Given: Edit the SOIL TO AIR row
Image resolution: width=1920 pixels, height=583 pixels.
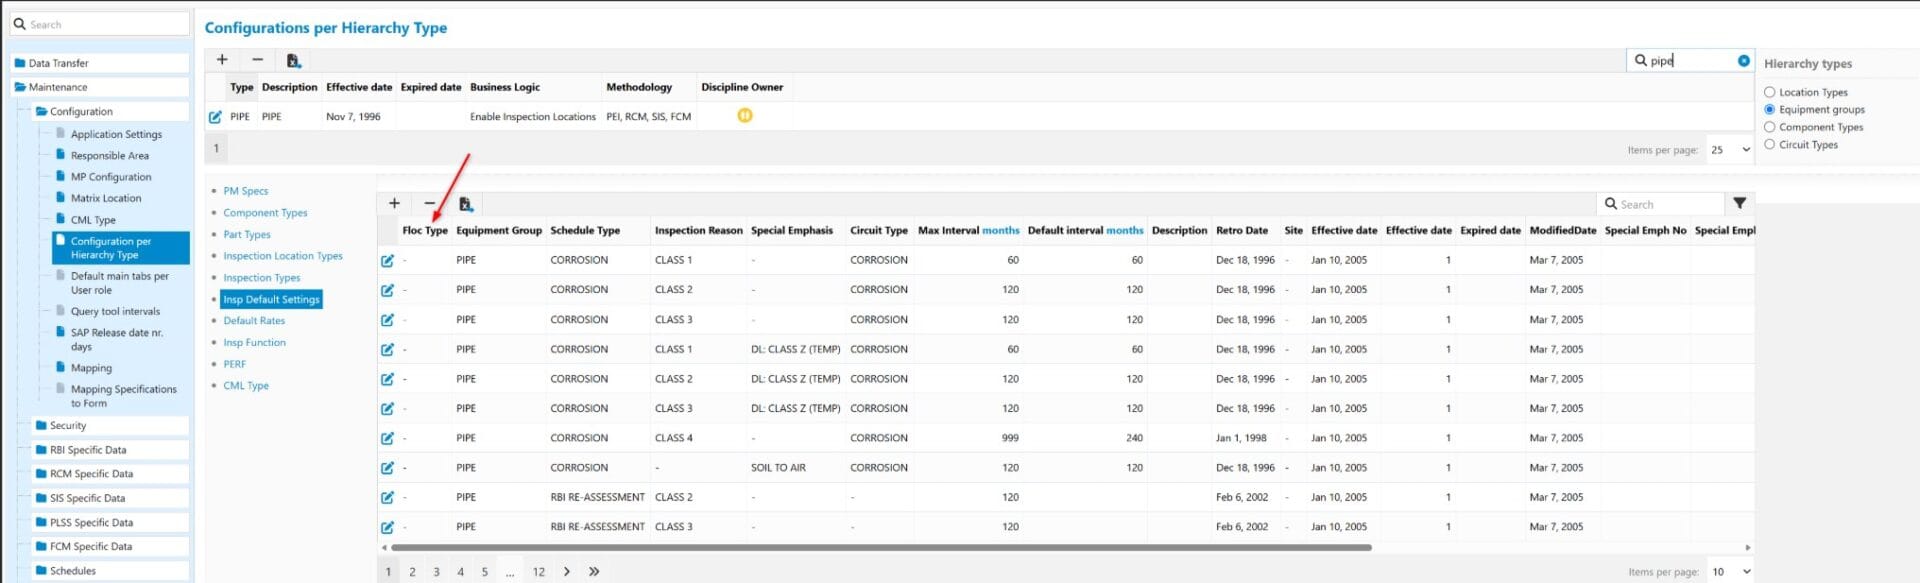Looking at the screenshot, I should pos(387,468).
